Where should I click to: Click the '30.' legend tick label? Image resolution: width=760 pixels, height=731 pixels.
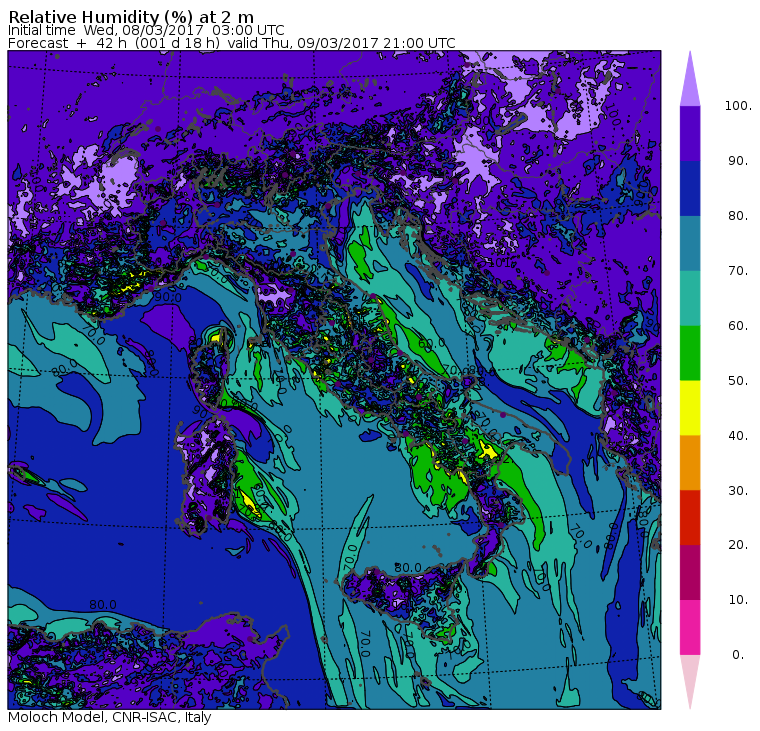coord(738,490)
